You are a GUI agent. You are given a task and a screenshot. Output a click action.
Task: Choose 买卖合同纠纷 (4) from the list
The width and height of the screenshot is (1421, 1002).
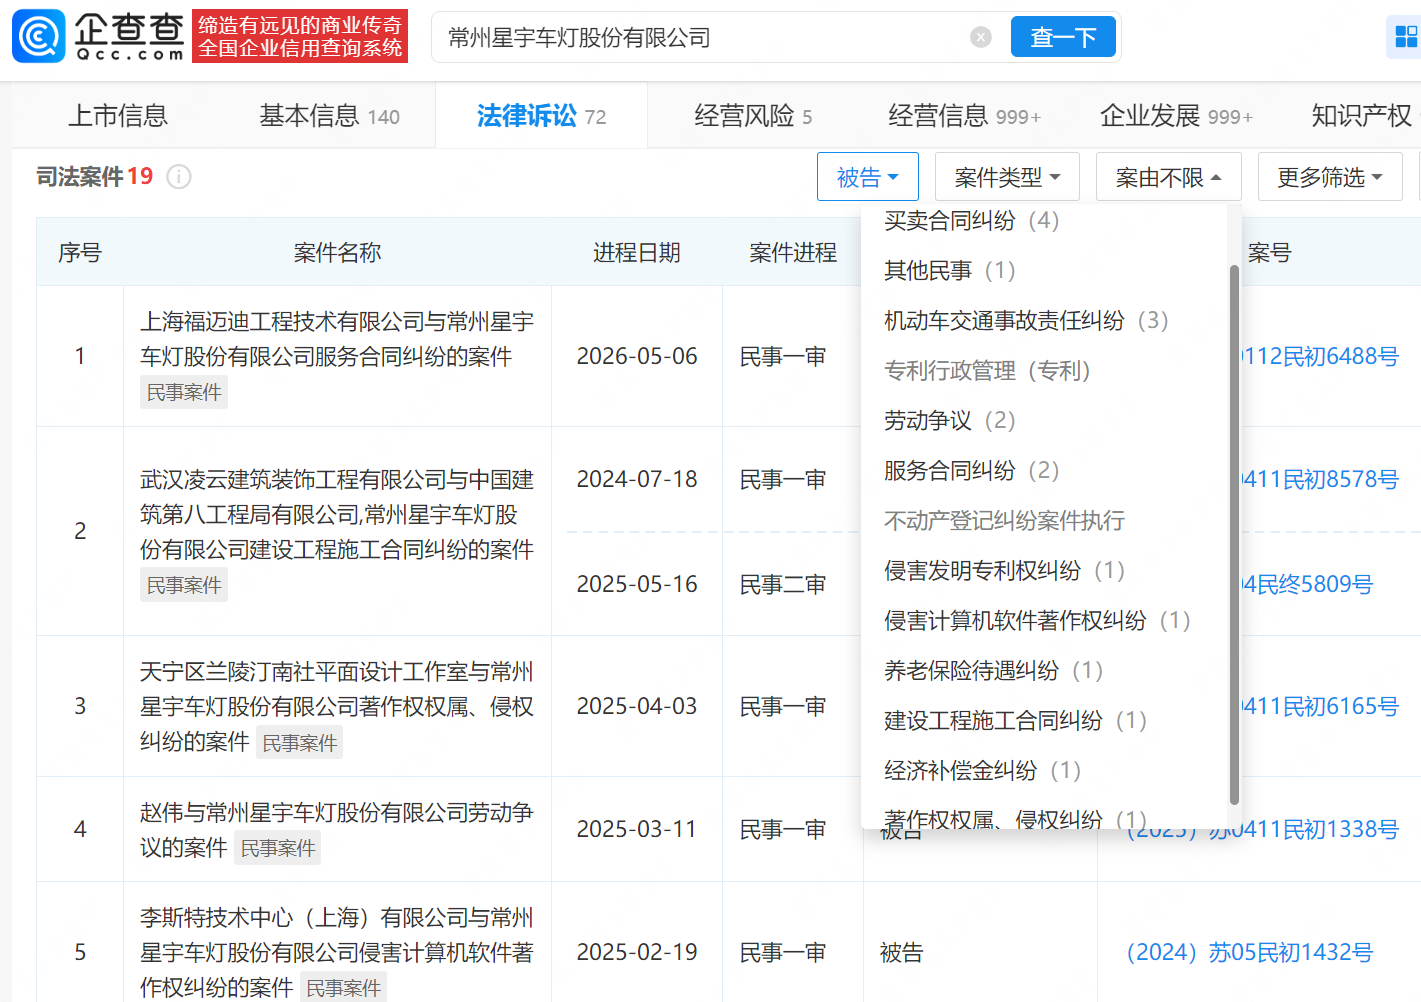[971, 220]
